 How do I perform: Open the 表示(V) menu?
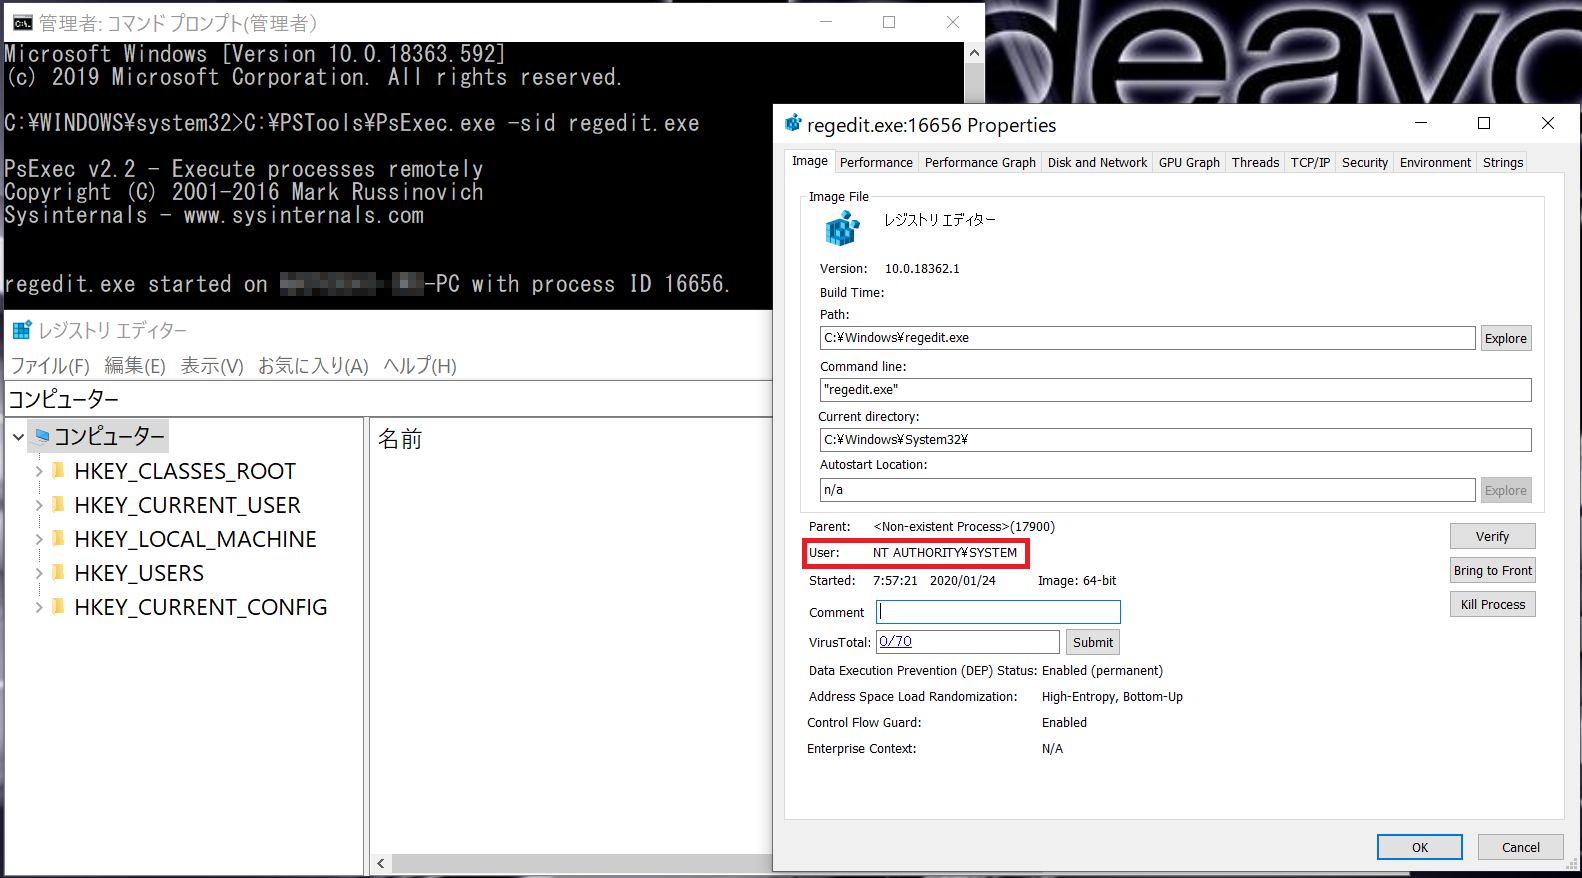pos(212,366)
